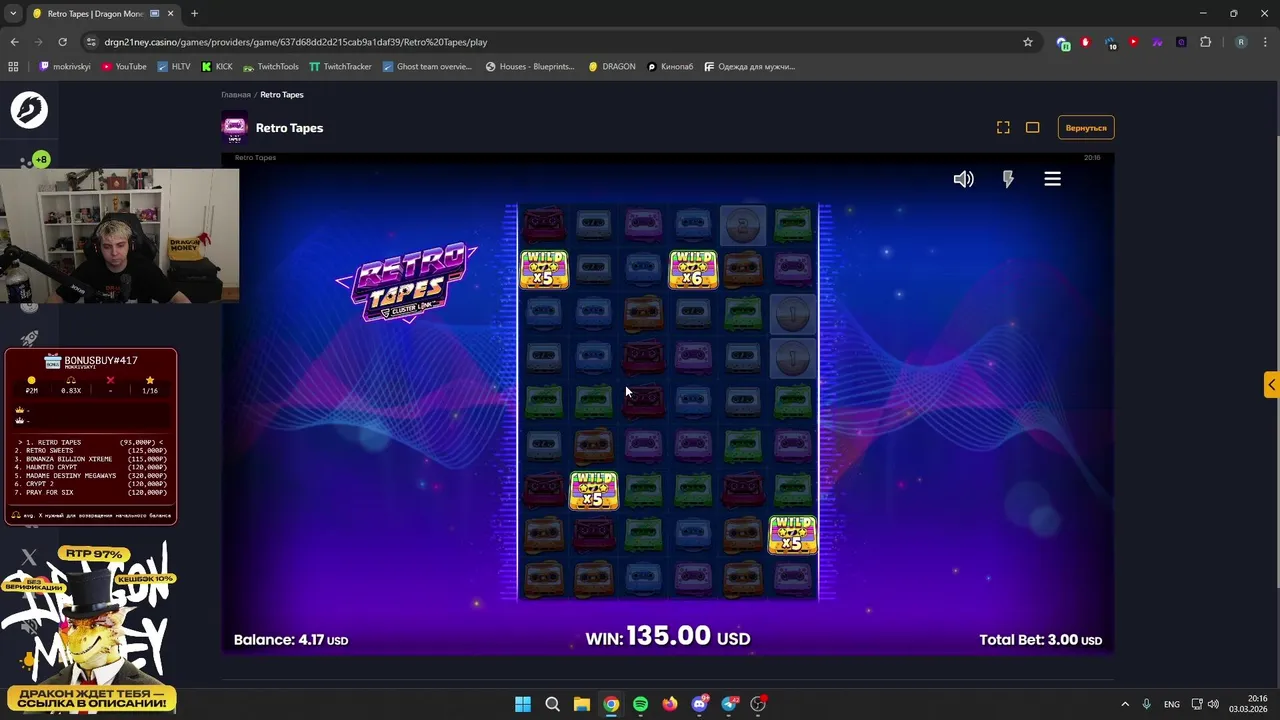Screen dimensions: 1280x720
Task: Open the Главная breadcrumb link
Action: coord(236,94)
